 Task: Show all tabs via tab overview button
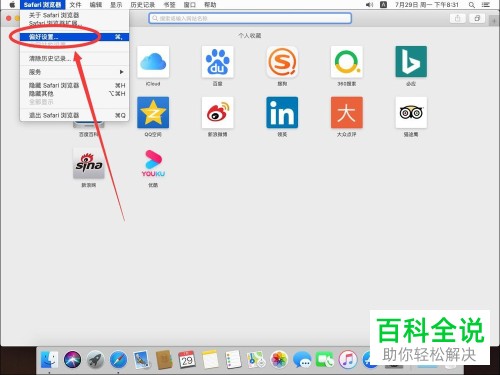[477, 18]
